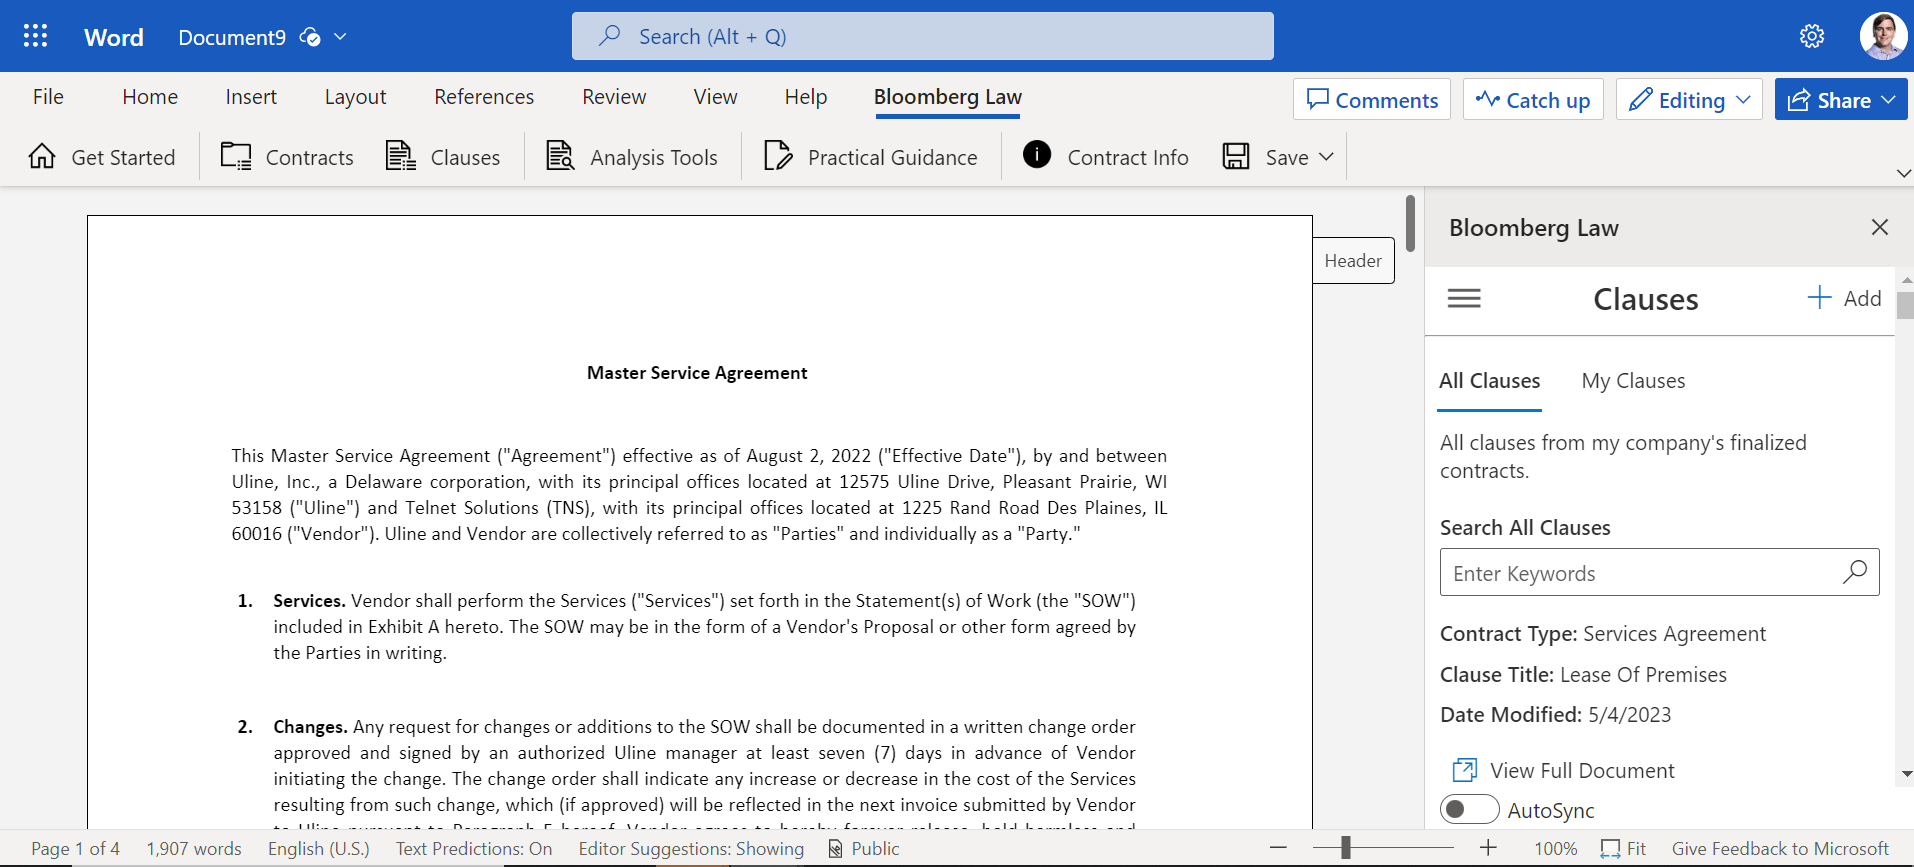This screenshot has height=867, width=1914.
Task: Click the Fit page icon
Action: 1610,848
